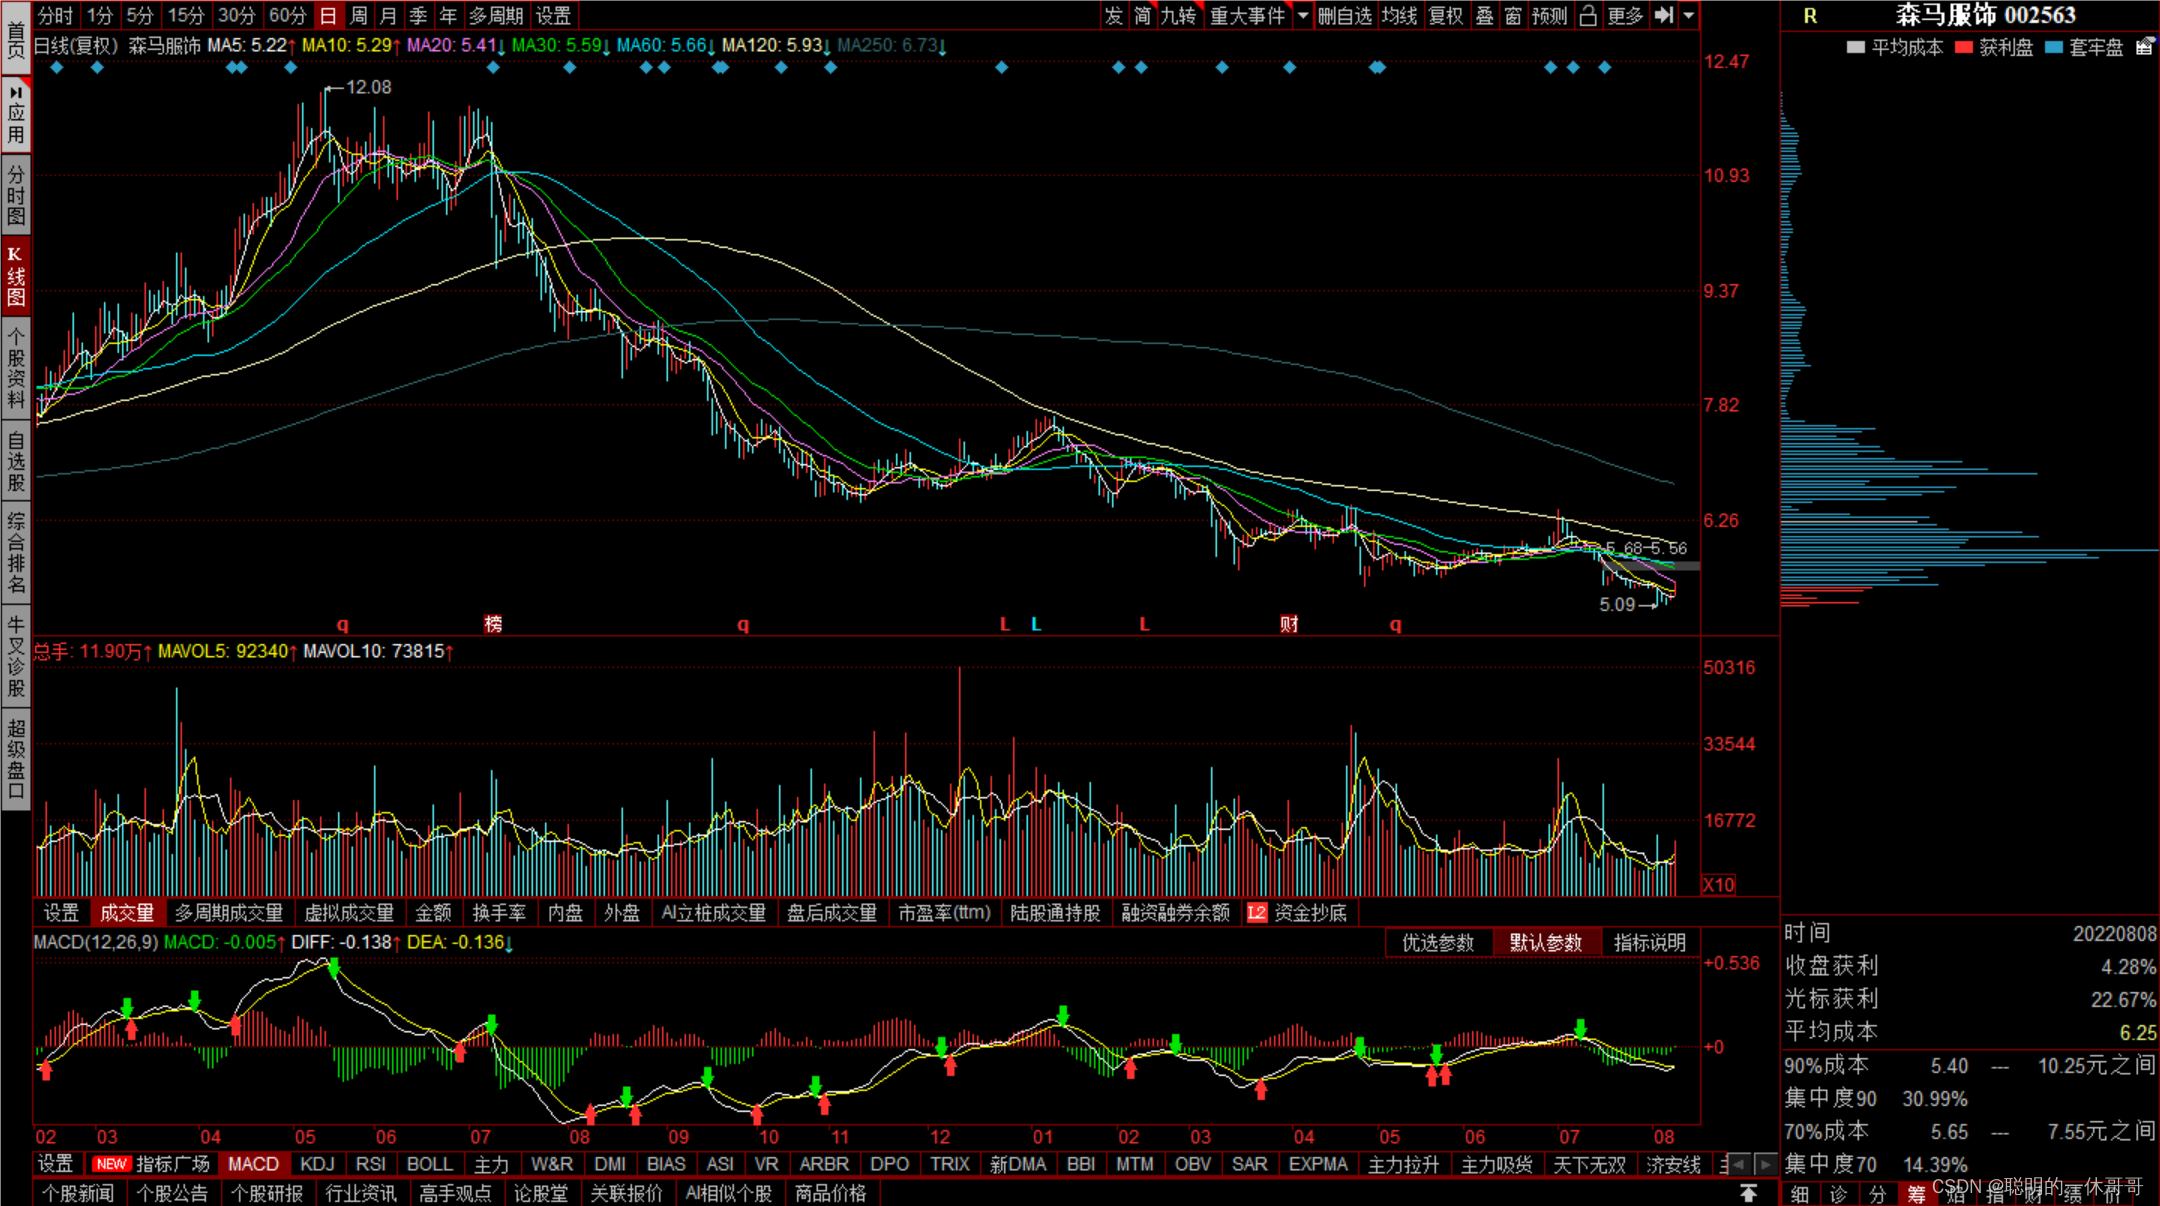Expand the 重大事件 dropdown arrow

(x=1303, y=15)
